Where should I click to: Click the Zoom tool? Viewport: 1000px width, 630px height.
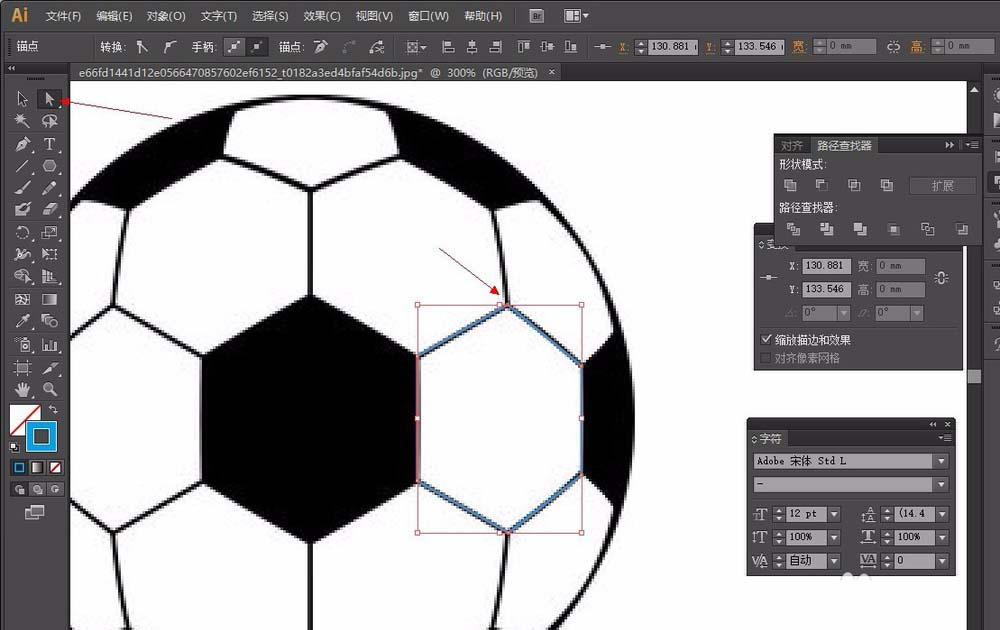(x=48, y=390)
